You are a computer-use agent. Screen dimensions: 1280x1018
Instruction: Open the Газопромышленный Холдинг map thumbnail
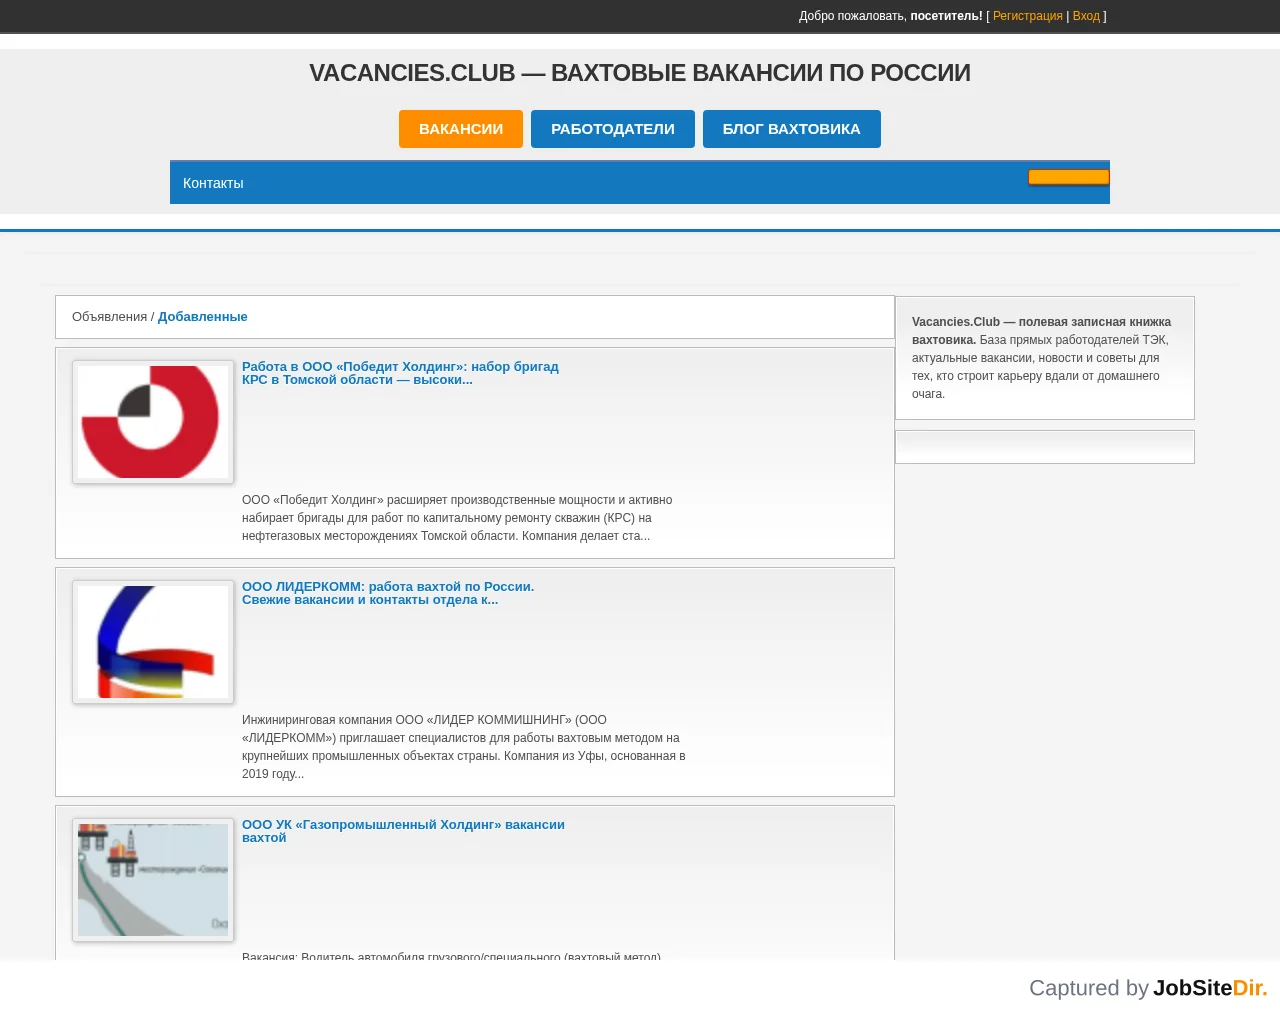[x=153, y=880]
